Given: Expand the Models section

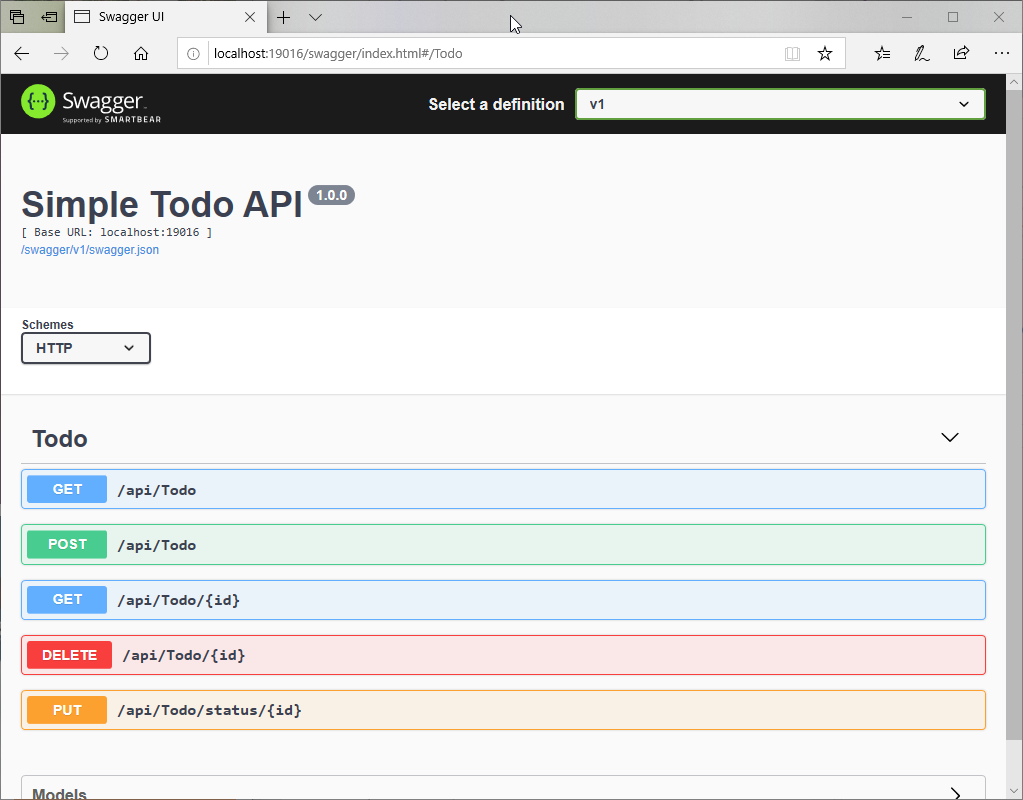Looking at the screenshot, I should coord(955,793).
